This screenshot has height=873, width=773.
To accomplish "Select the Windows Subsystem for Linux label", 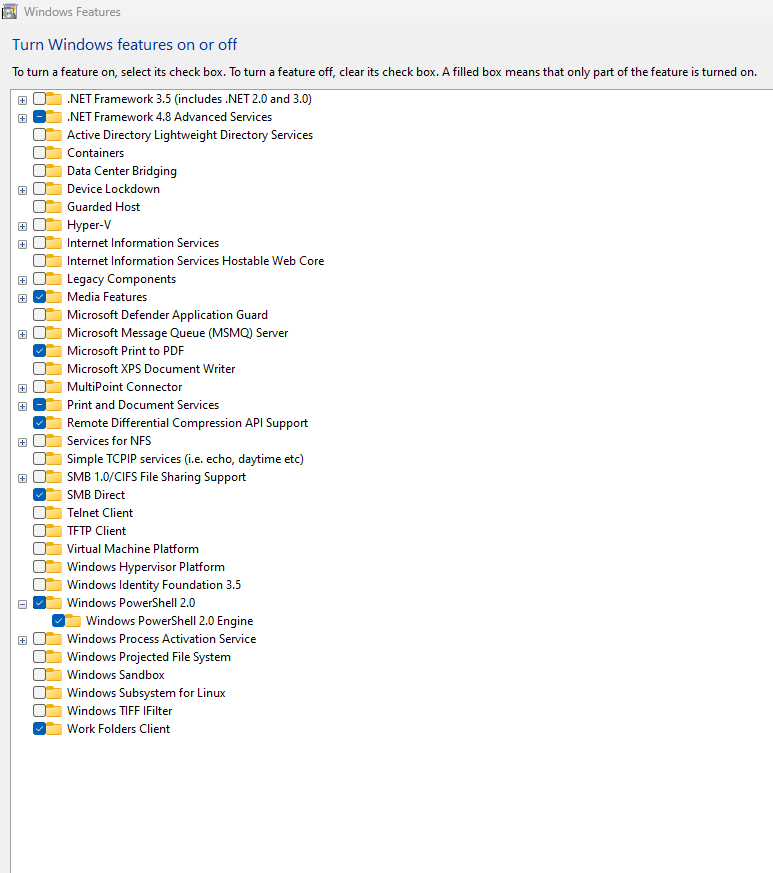I will coord(146,693).
